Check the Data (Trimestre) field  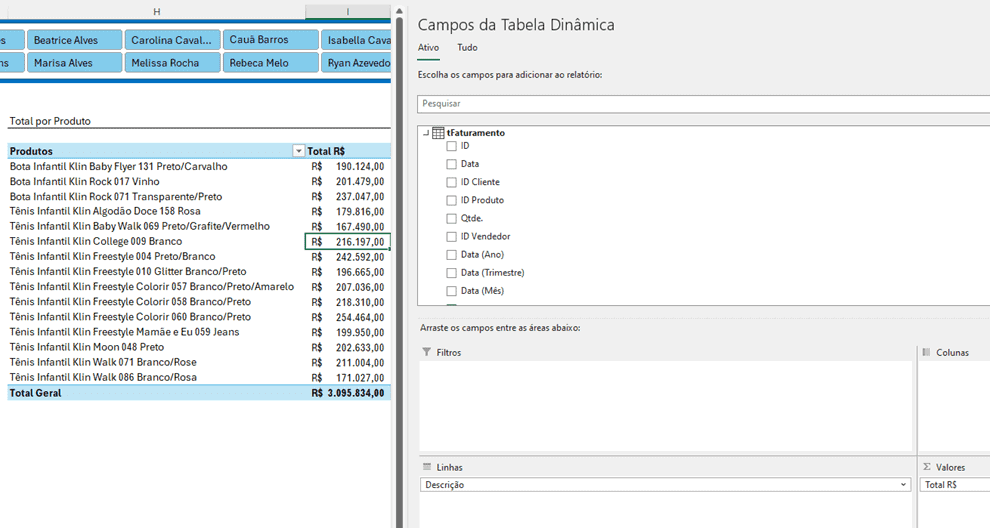click(451, 273)
